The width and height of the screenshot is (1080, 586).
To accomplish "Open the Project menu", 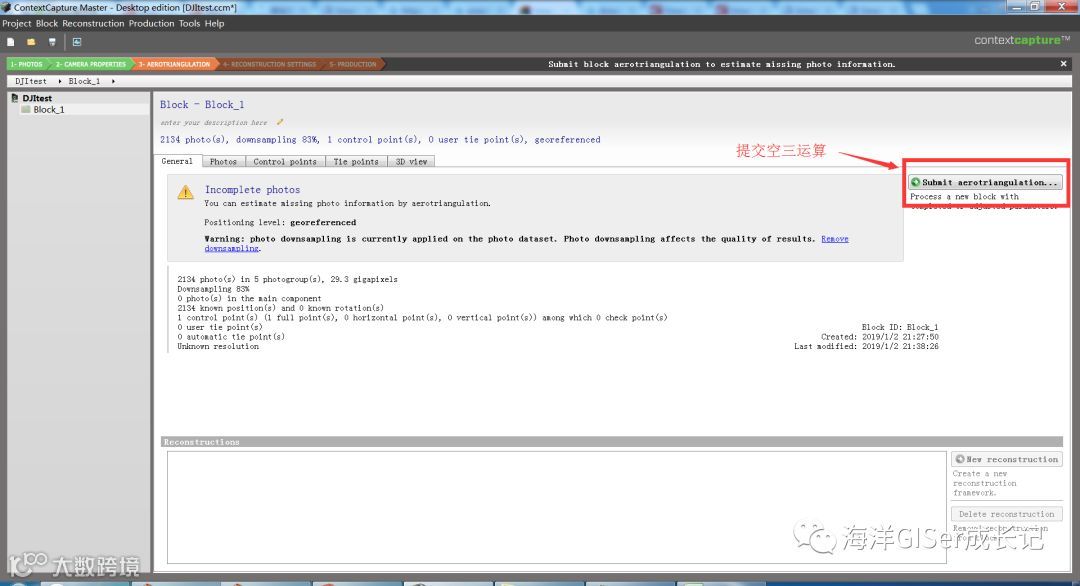I will coord(17,23).
